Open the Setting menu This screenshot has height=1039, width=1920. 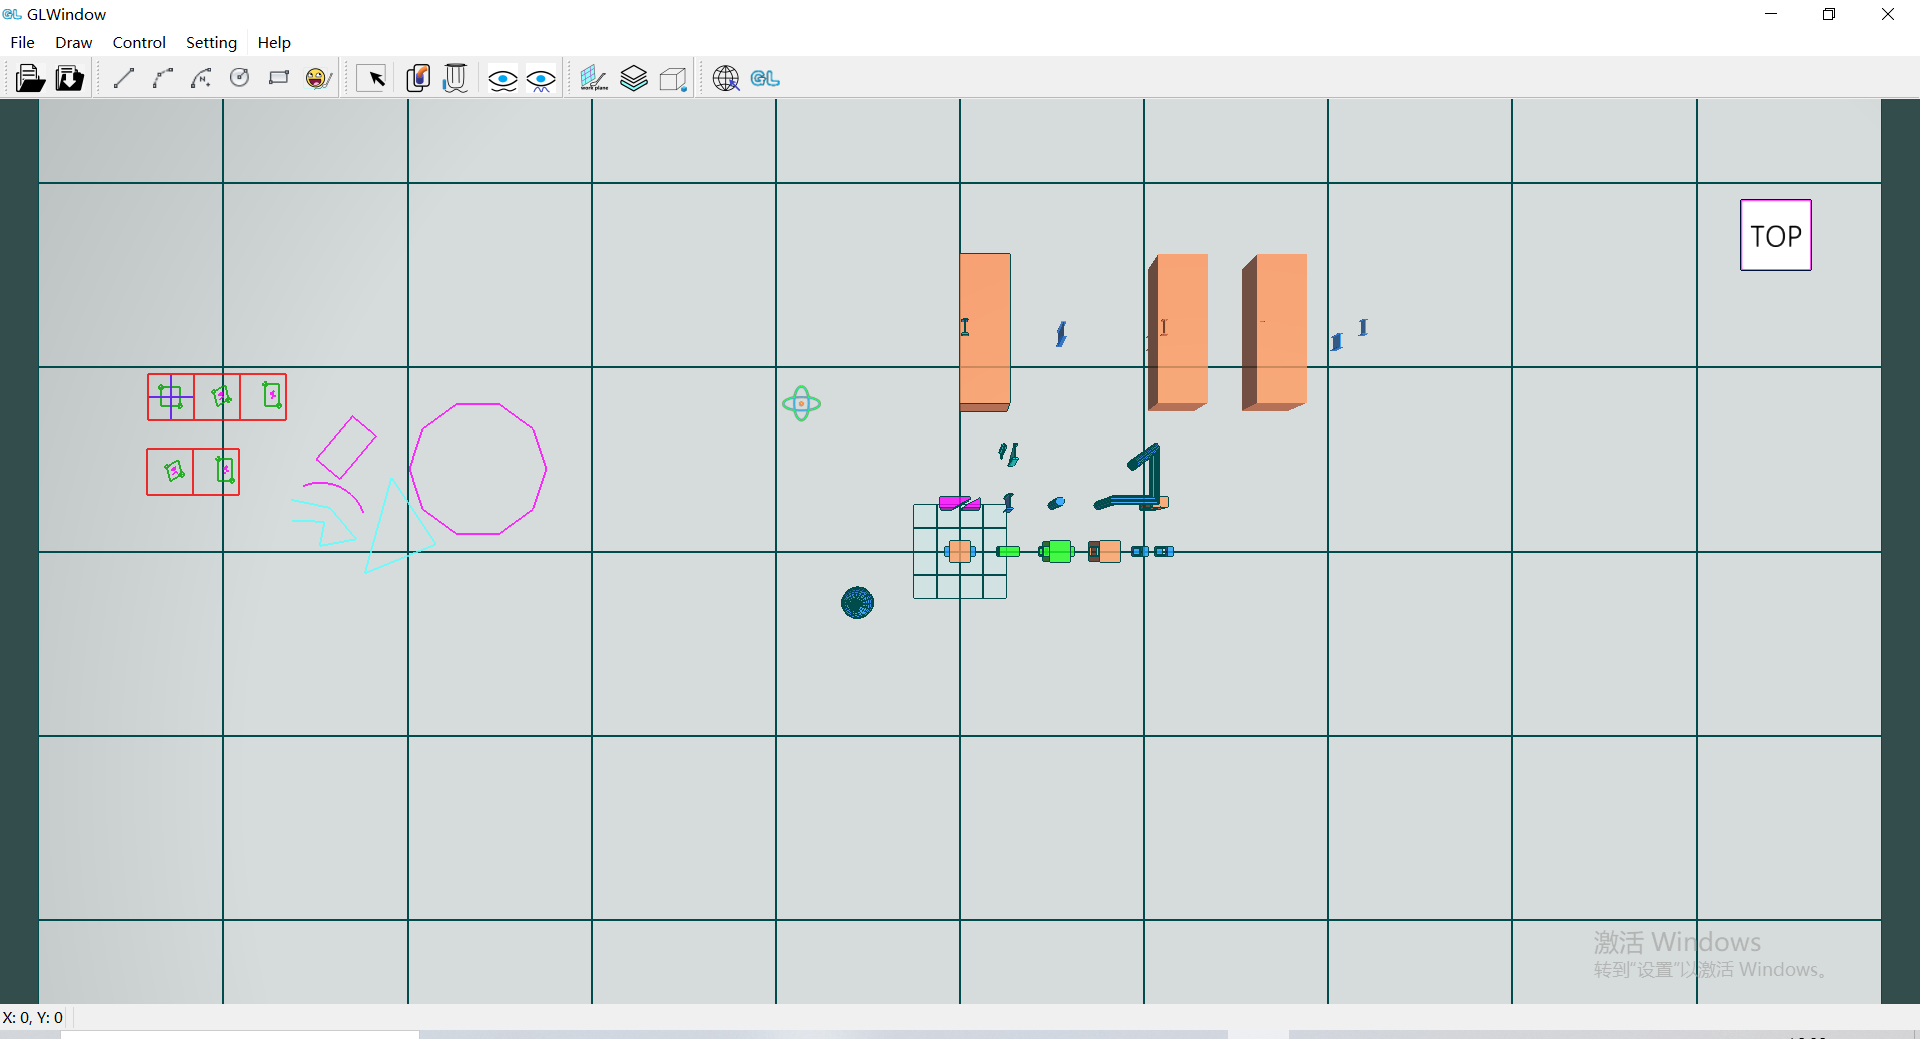click(211, 42)
